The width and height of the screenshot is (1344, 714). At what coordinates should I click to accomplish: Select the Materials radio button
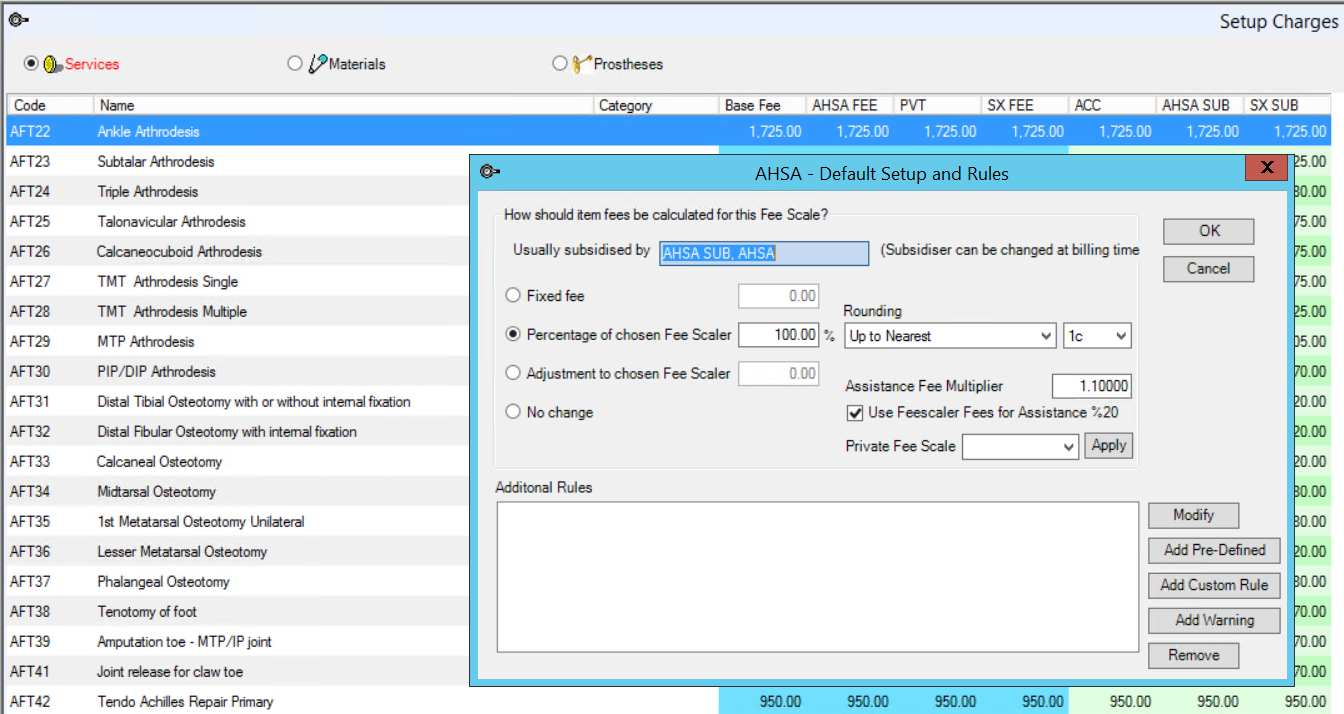(294, 63)
